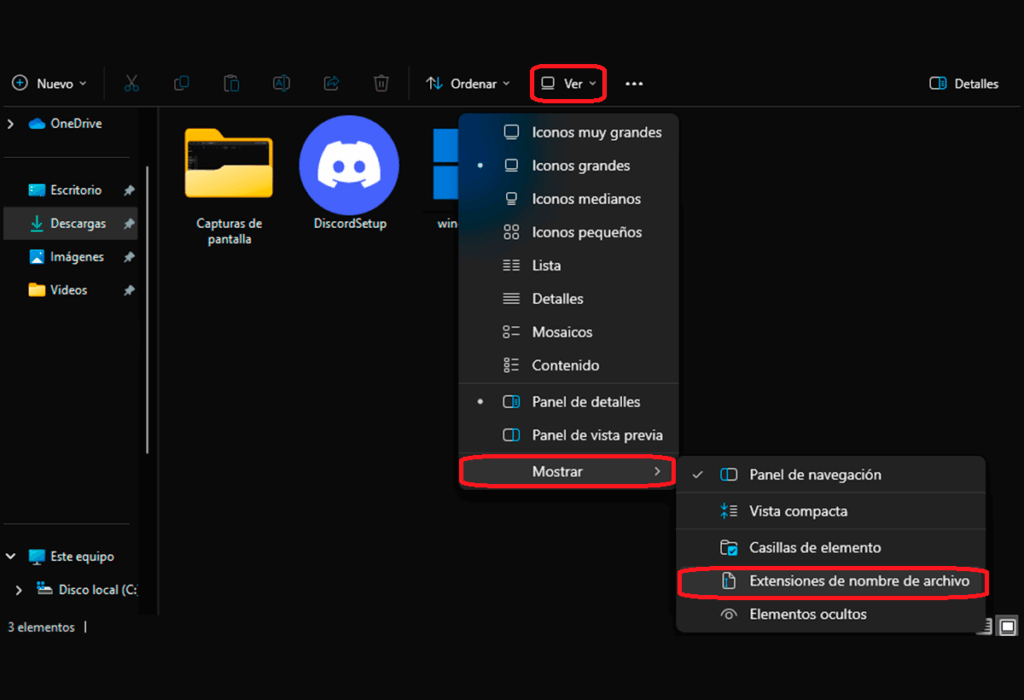Choose Iconos muy grandes view
Viewport: 1024px width, 700px height.
click(x=569, y=132)
